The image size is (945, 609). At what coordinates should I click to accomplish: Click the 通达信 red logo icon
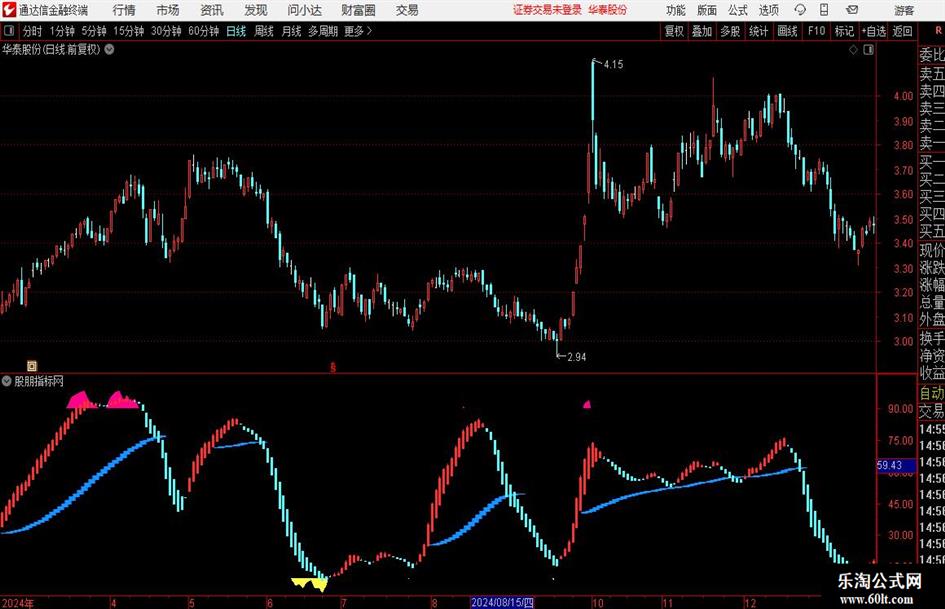pos(8,10)
